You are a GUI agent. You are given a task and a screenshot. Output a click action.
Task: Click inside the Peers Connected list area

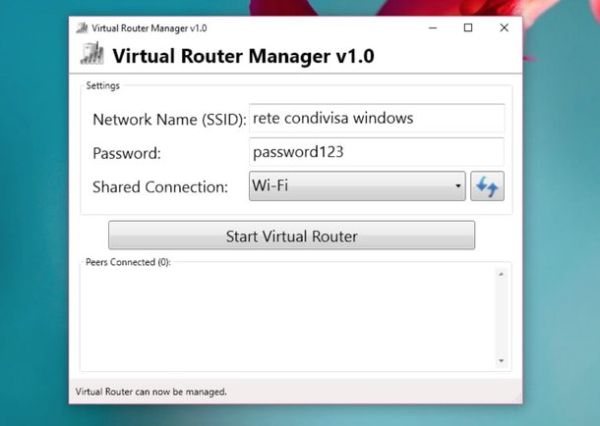coord(288,318)
